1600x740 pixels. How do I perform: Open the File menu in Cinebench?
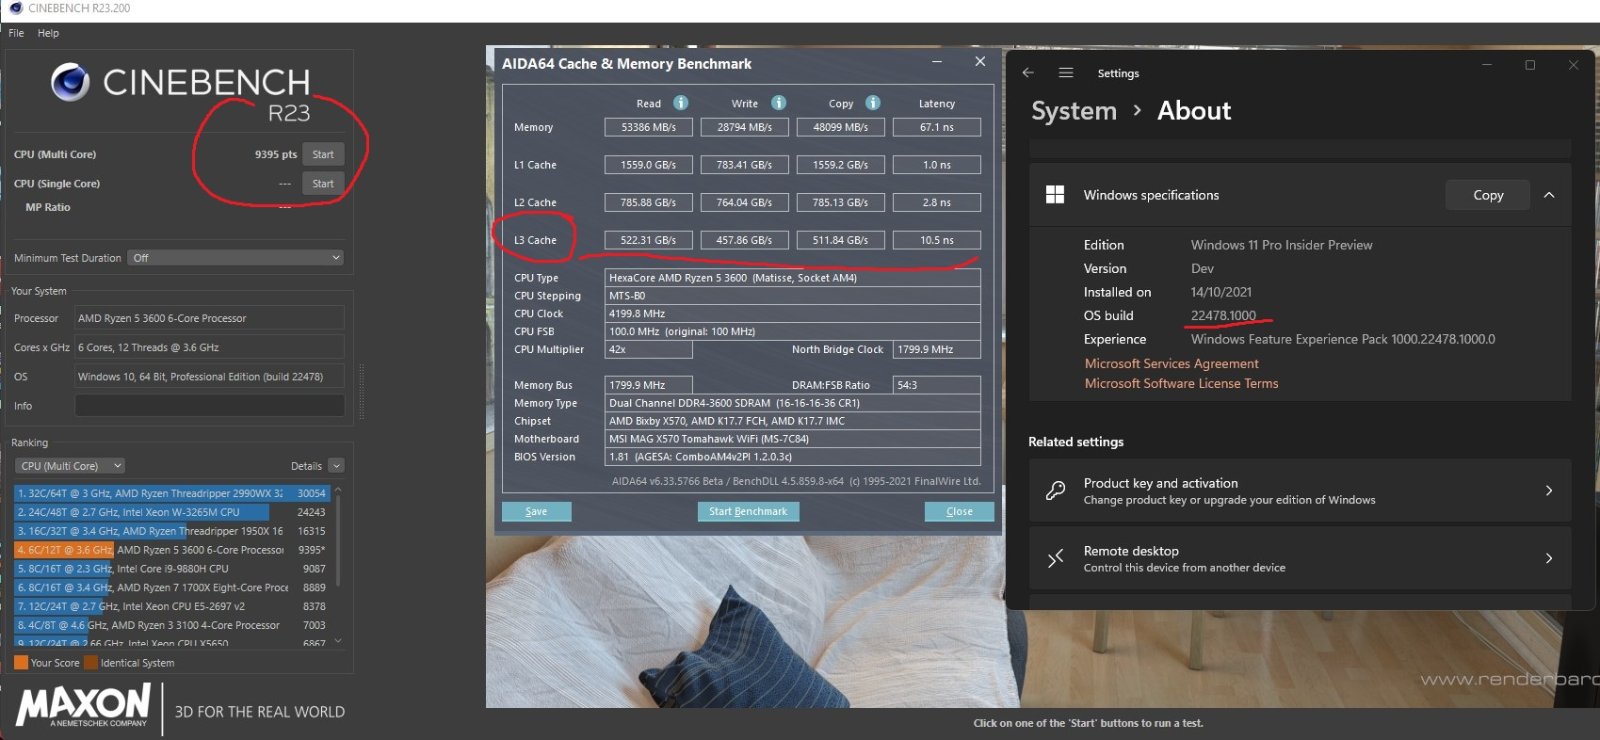pos(16,33)
